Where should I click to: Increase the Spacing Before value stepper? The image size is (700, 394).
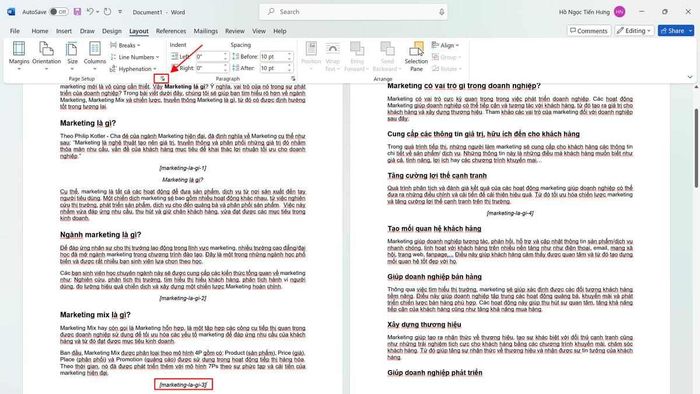pyautogui.click(x=290, y=54)
